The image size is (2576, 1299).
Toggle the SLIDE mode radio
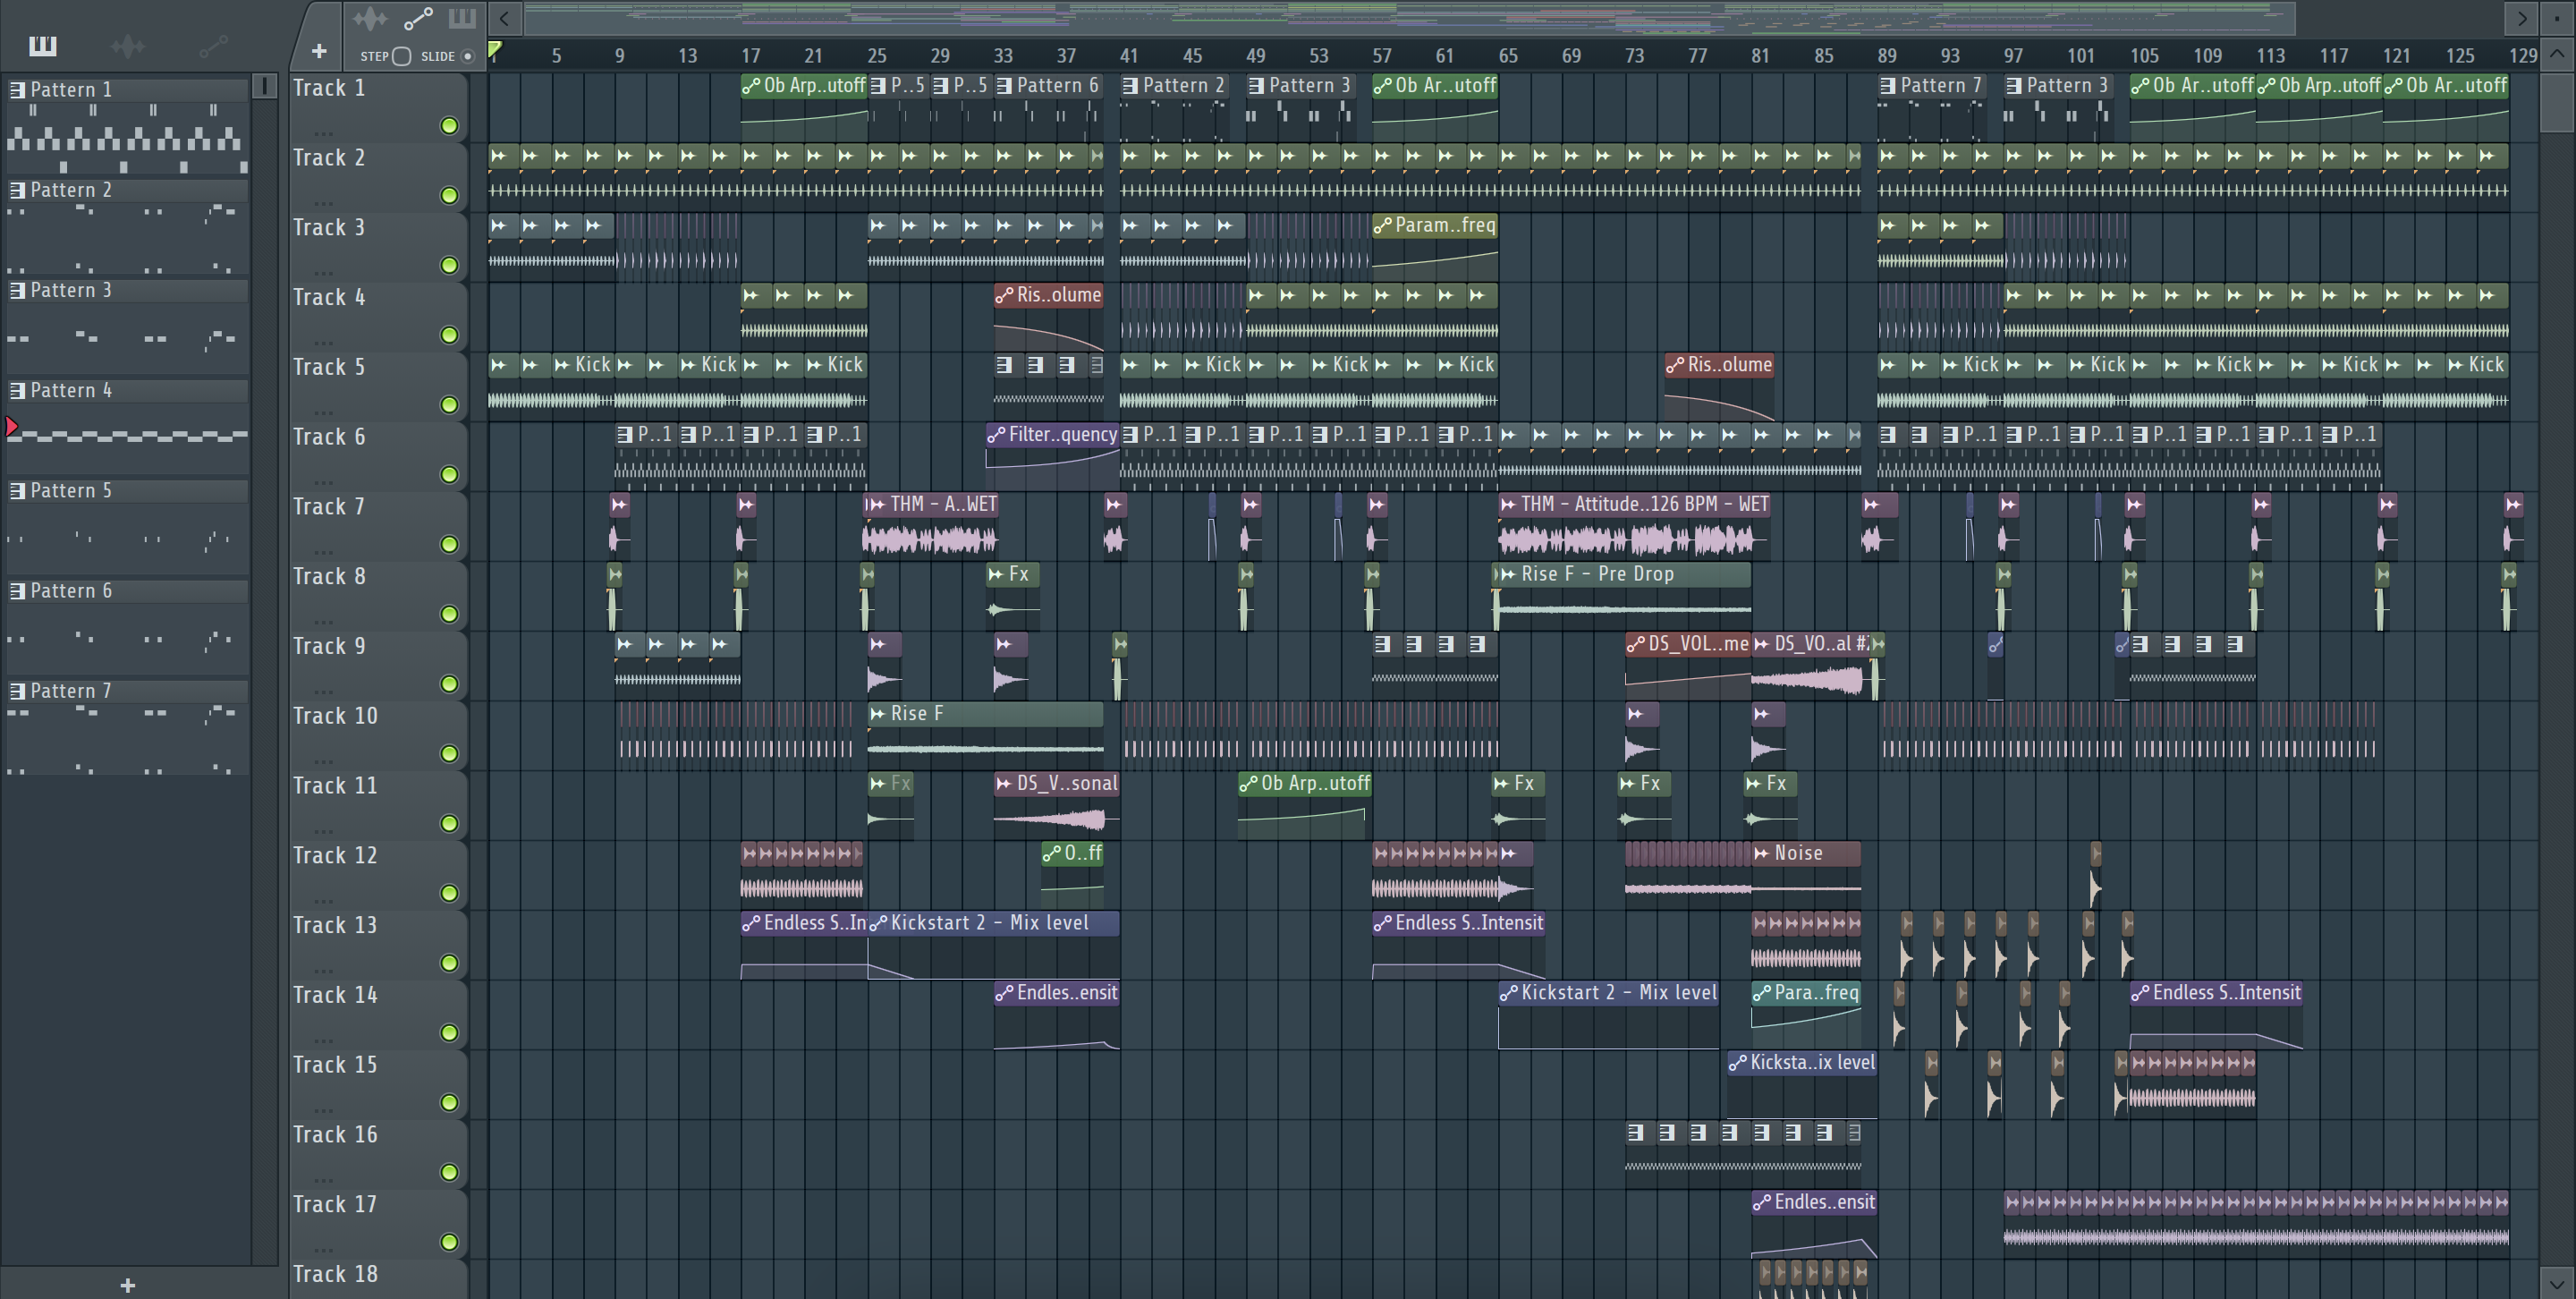click(x=467, y=56)
